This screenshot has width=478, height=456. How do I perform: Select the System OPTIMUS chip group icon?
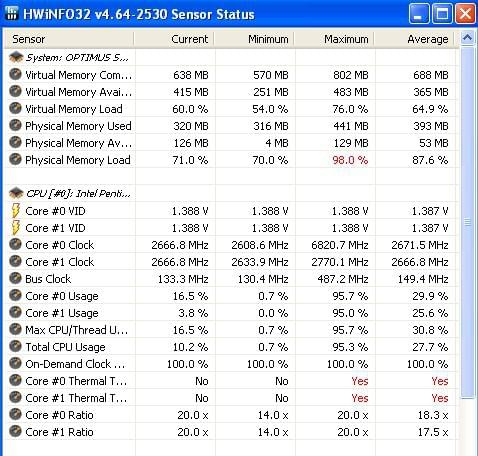tap(16, 57)
